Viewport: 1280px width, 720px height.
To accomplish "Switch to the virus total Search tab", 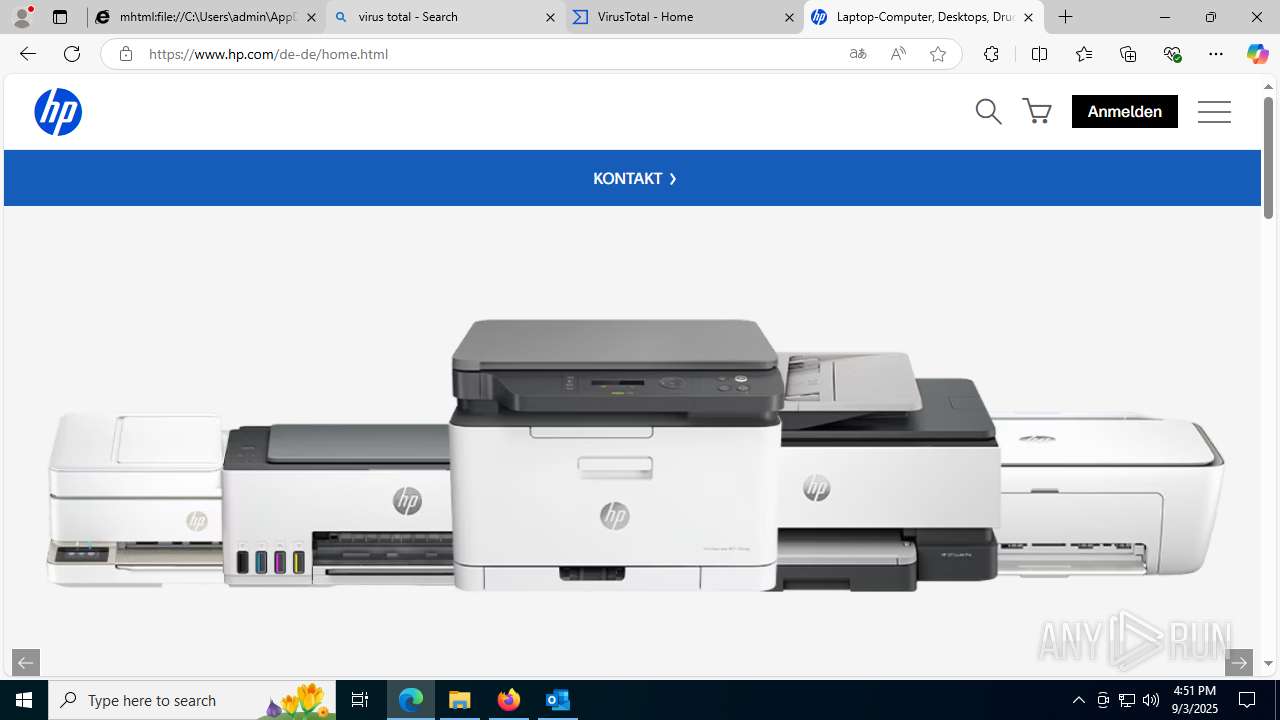I will [x=445, y=17].
